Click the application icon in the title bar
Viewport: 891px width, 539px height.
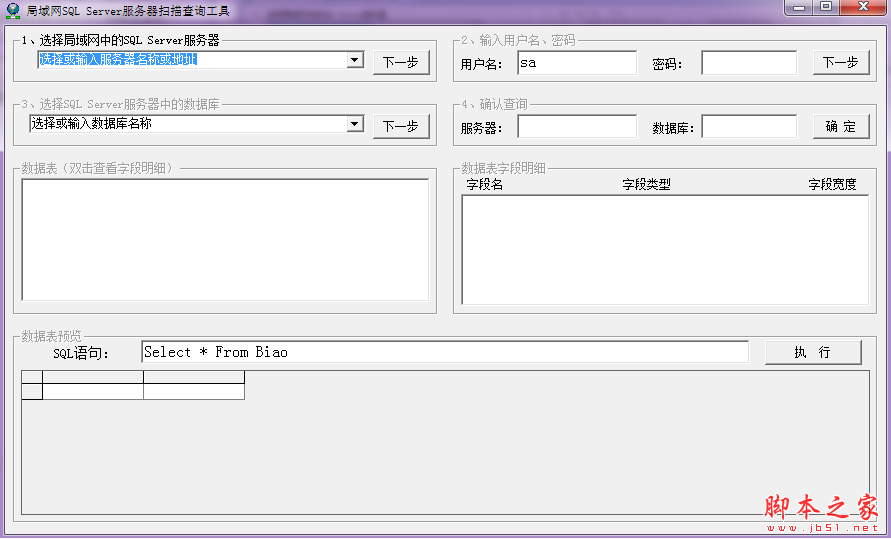click(x=13, y=11)
